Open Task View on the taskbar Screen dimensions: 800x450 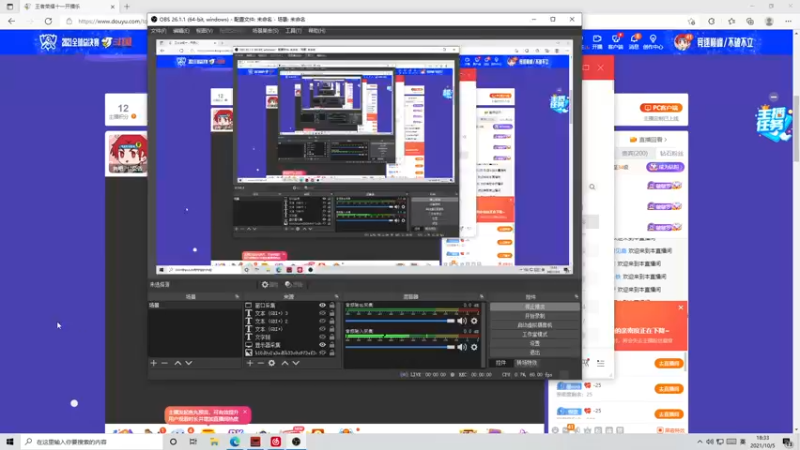pyautogui.click(x=193, y=441)
